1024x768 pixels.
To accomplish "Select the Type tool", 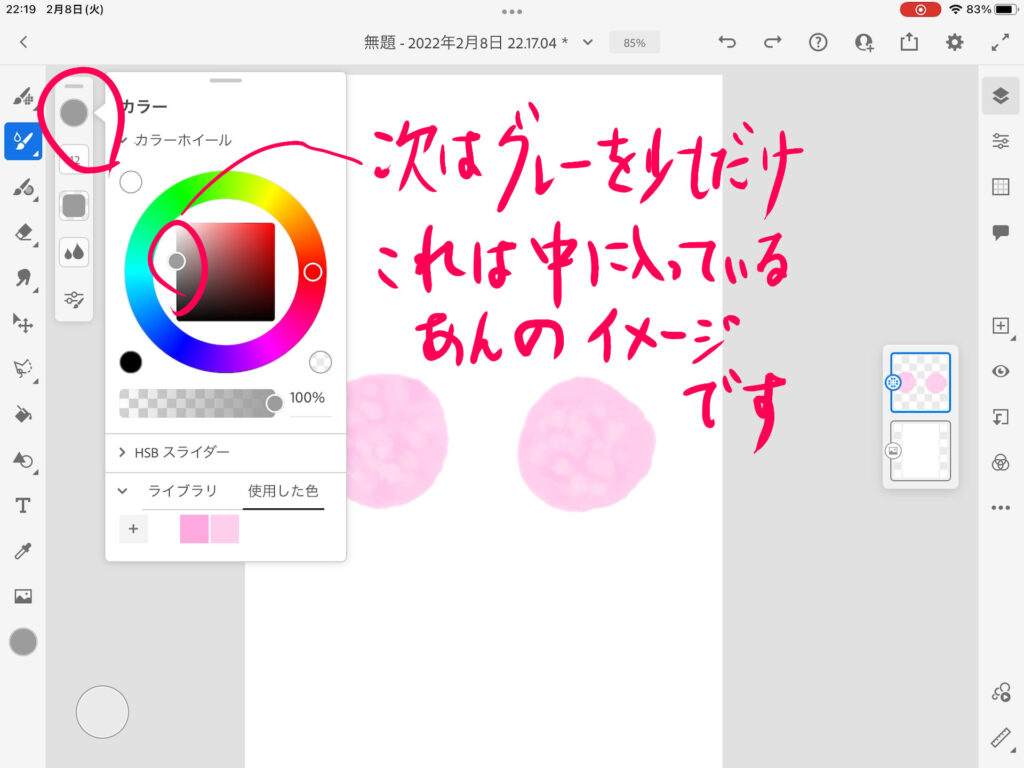I will click(22, 505).
